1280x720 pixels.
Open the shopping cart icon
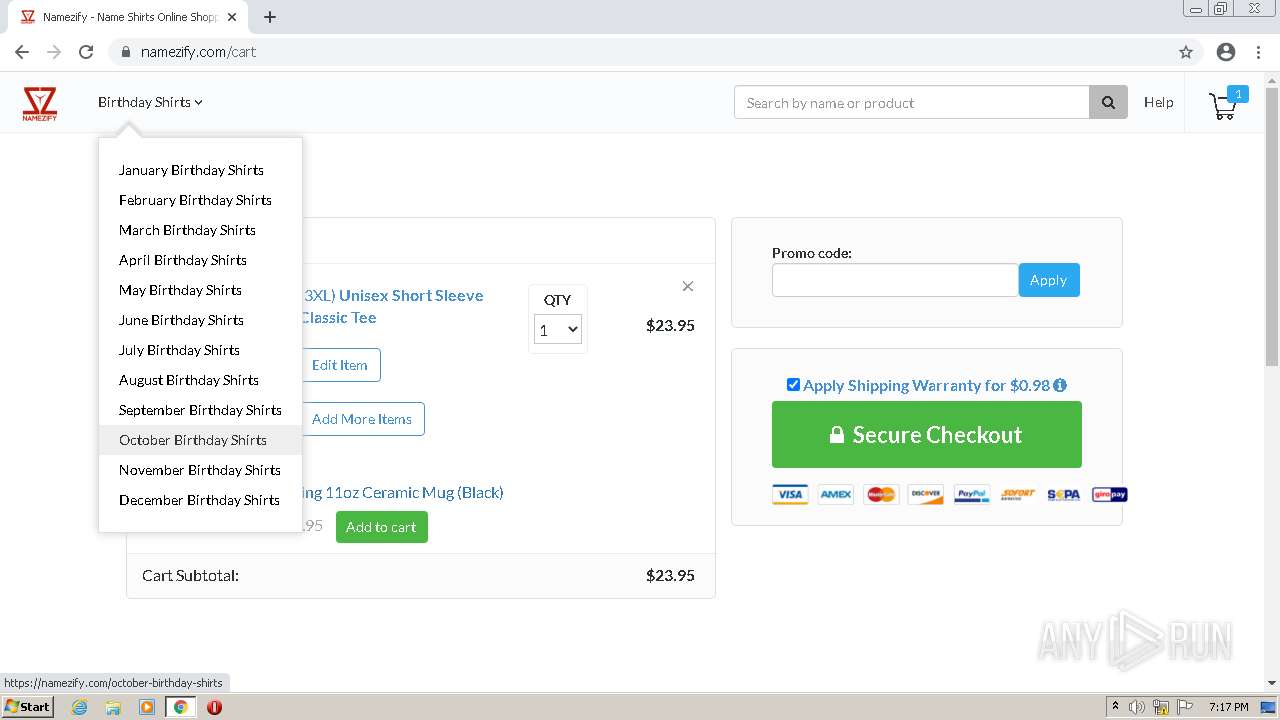tap(1223, 104)
